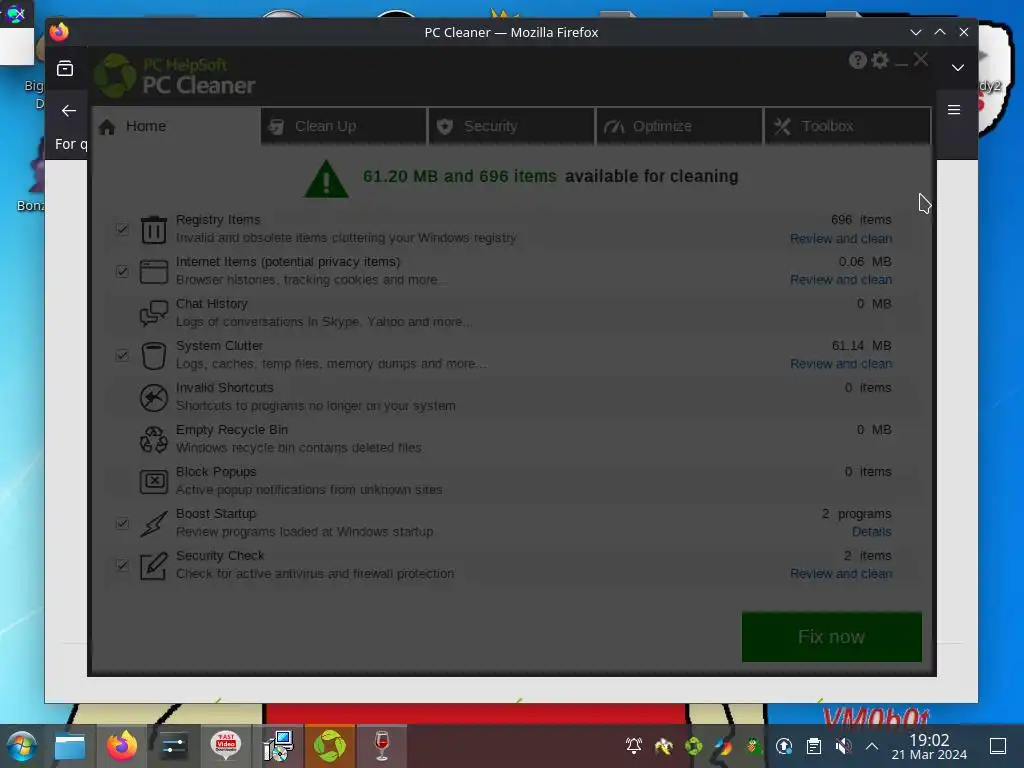Viewport: 1024px width, 768px height.
Task: Click the Security Check pencil icon
Action: [x=154, y=566]
